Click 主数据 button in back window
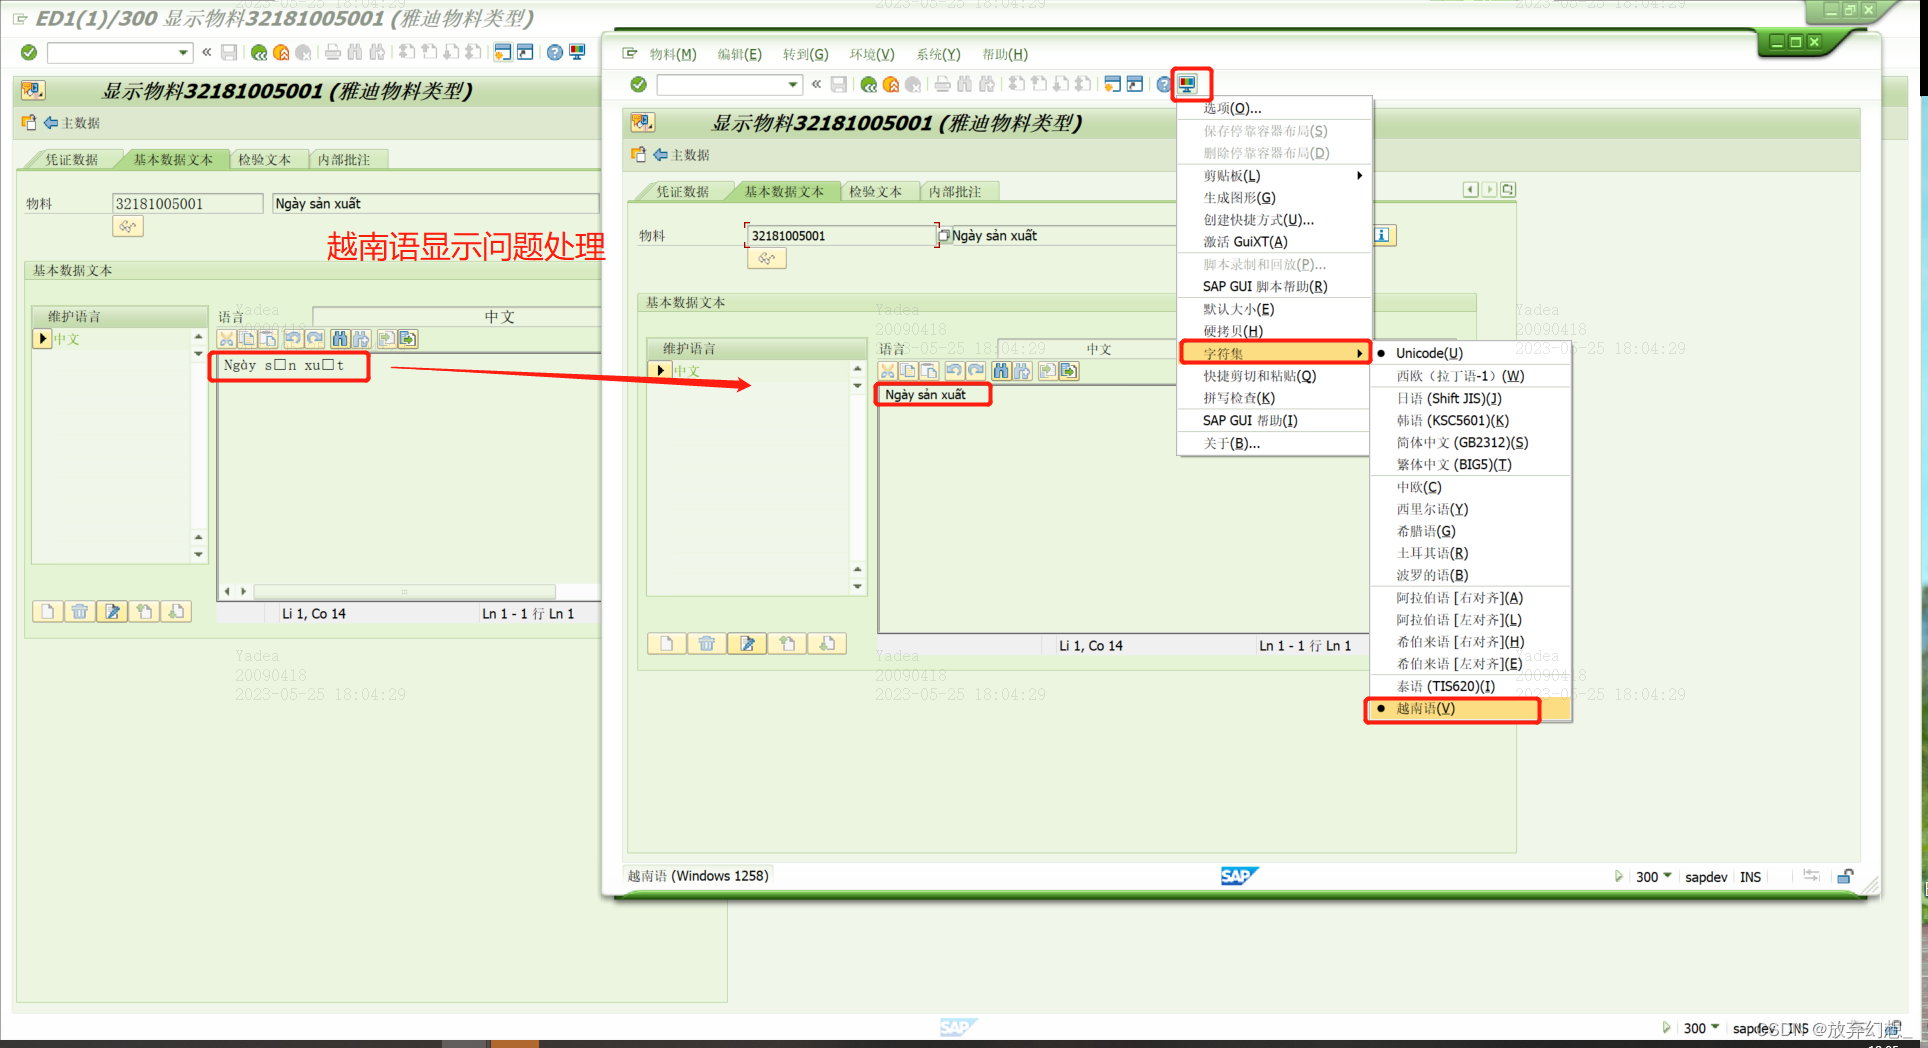The image size is (1928, 1048). (x=71, y=123)
